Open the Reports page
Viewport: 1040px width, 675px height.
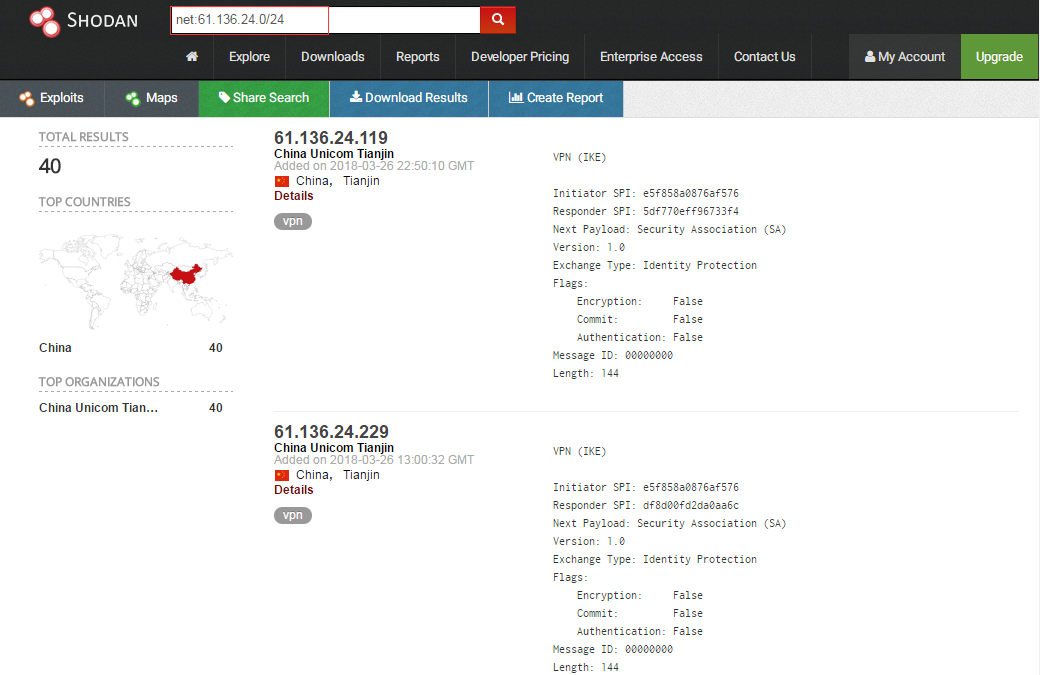417,56
